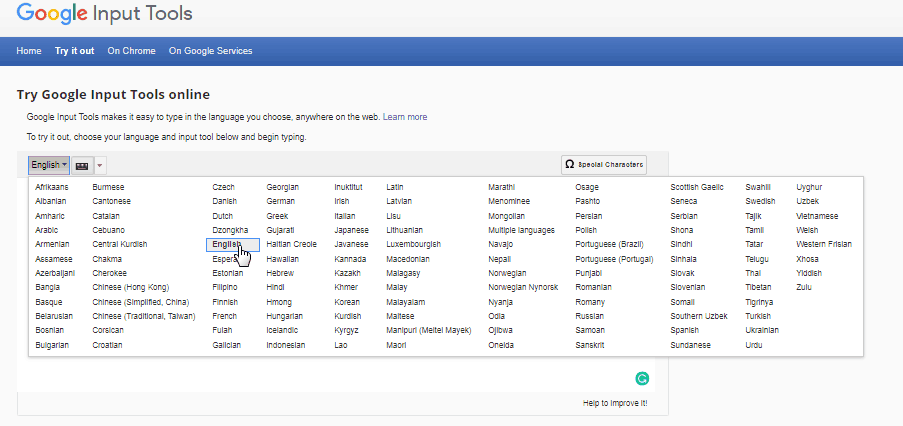Choose Zulu from the language list
The height and width of the screenshot is (426, 903).
(x=803, y=287)
